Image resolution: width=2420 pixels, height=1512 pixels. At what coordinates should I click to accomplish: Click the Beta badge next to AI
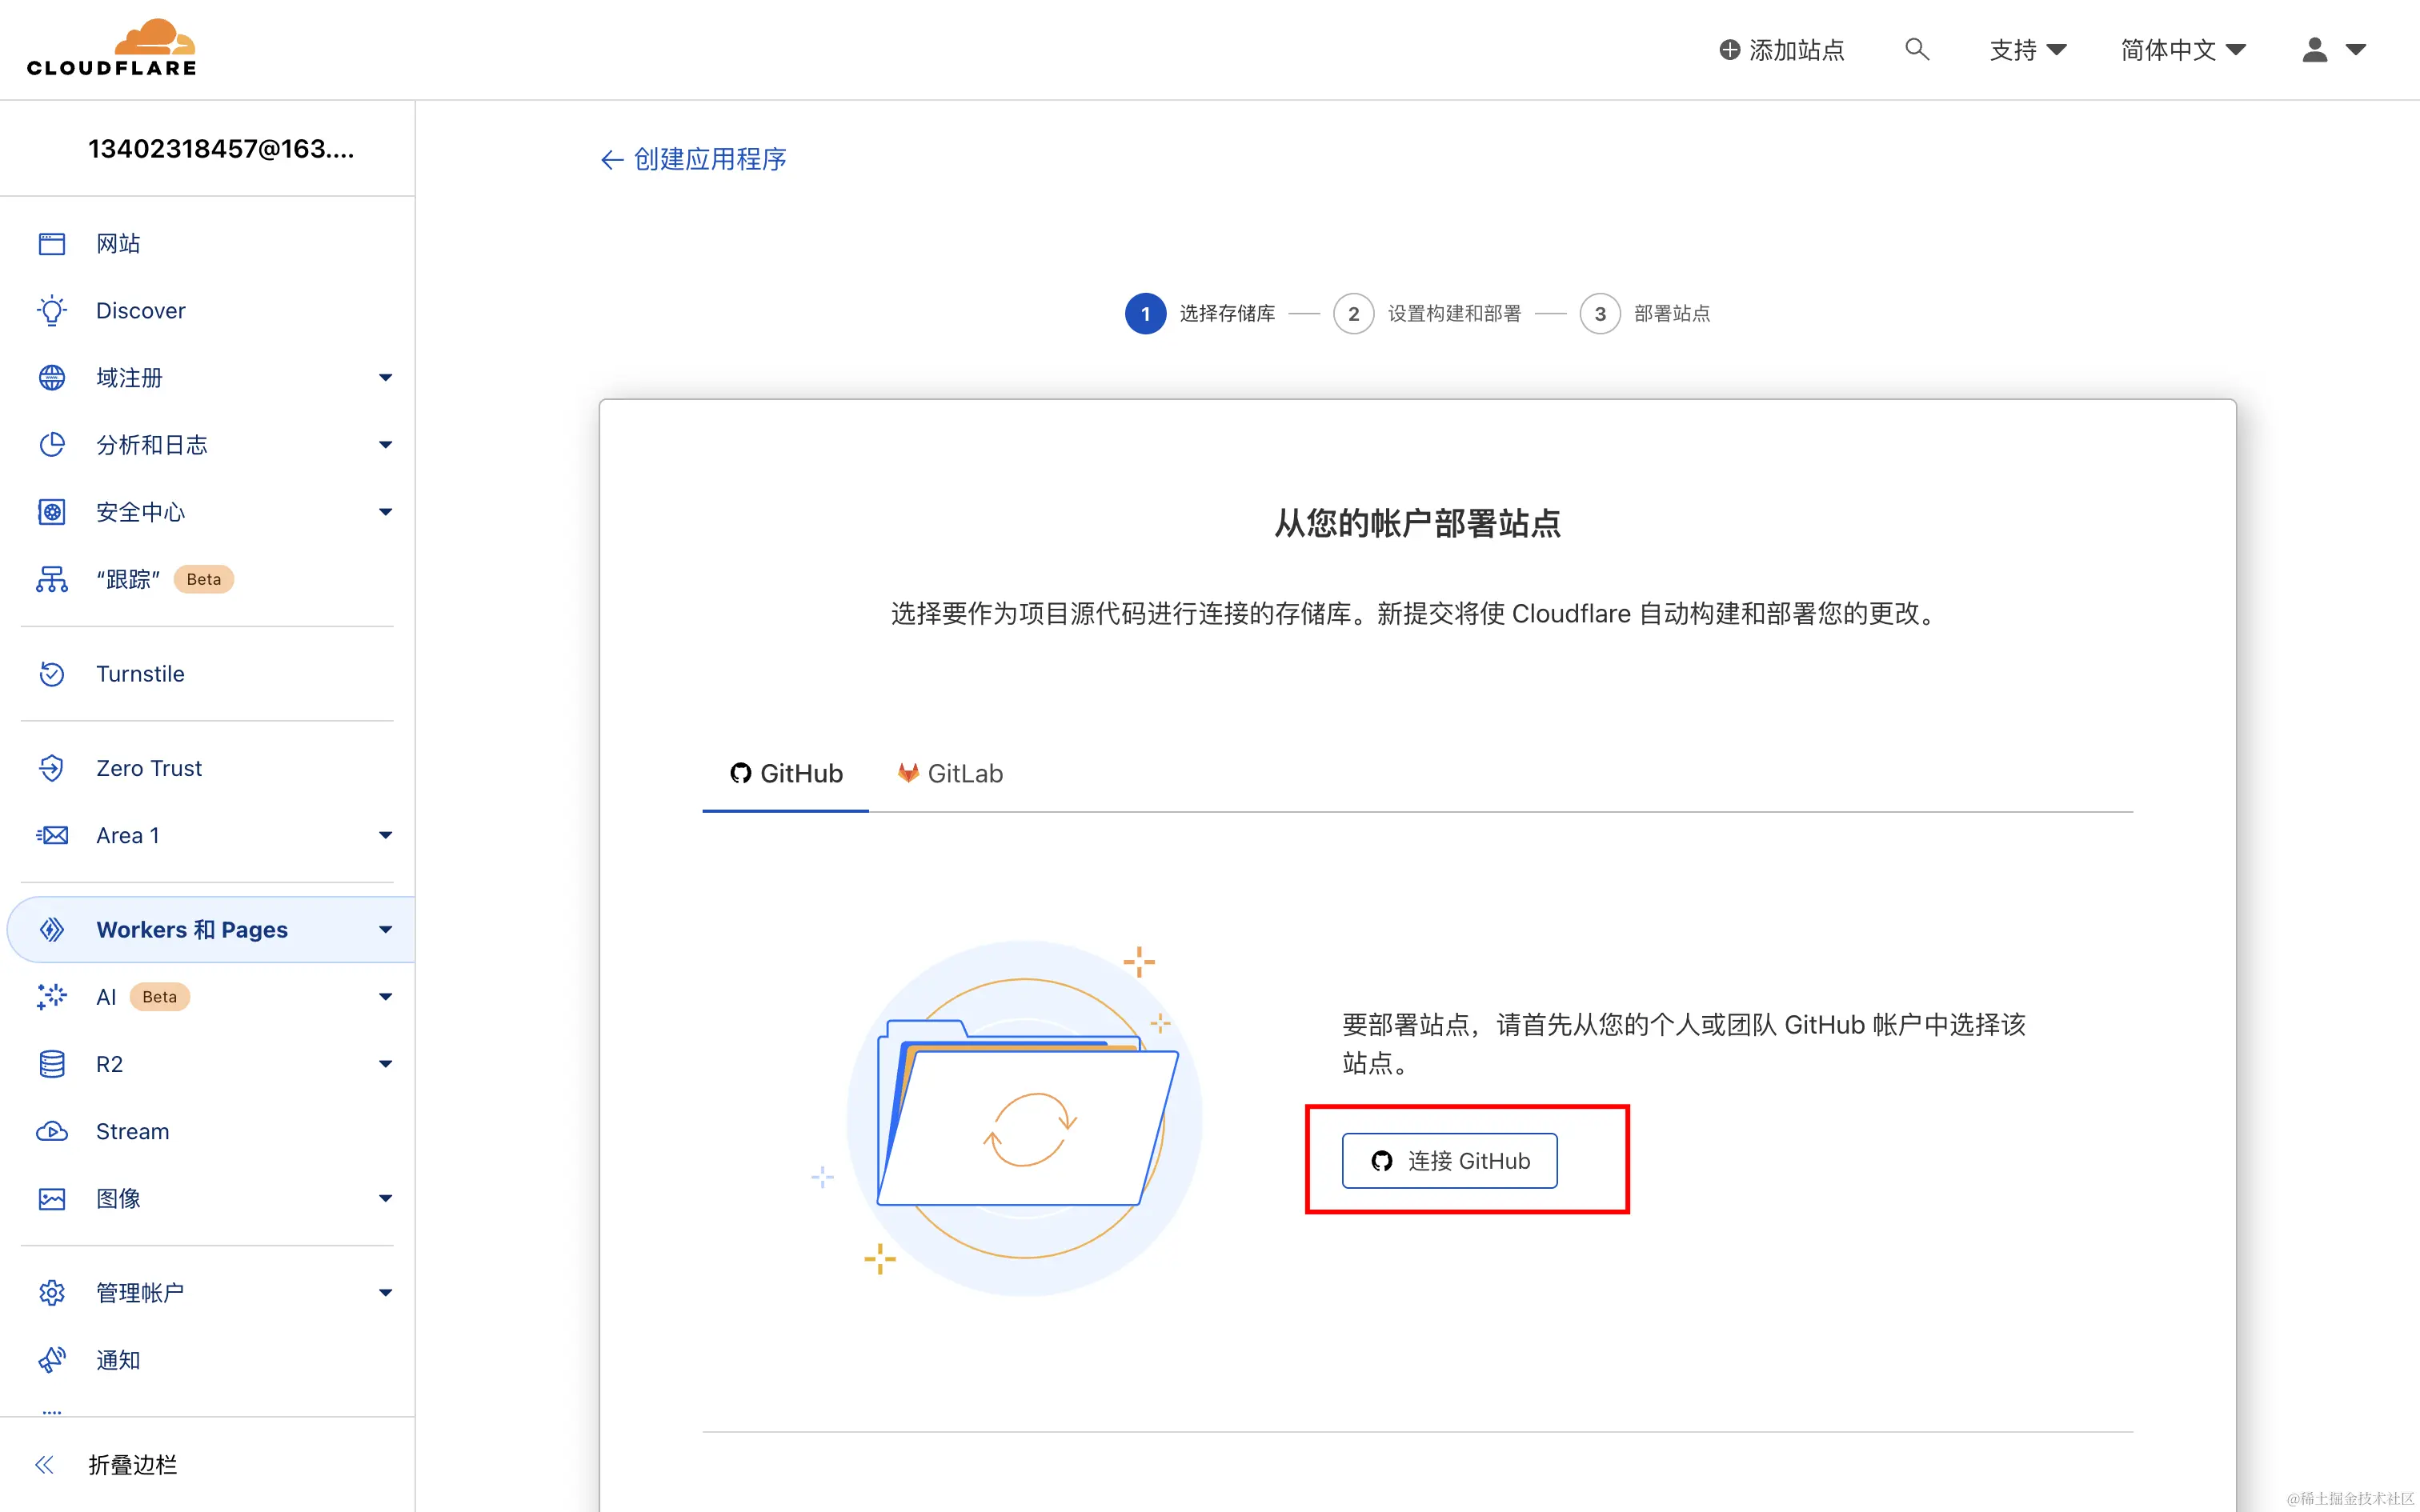click(160, 997)
